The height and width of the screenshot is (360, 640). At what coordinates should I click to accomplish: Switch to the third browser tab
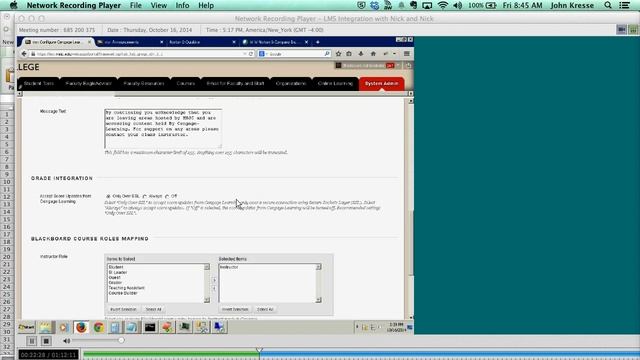(x=201, y=42)
